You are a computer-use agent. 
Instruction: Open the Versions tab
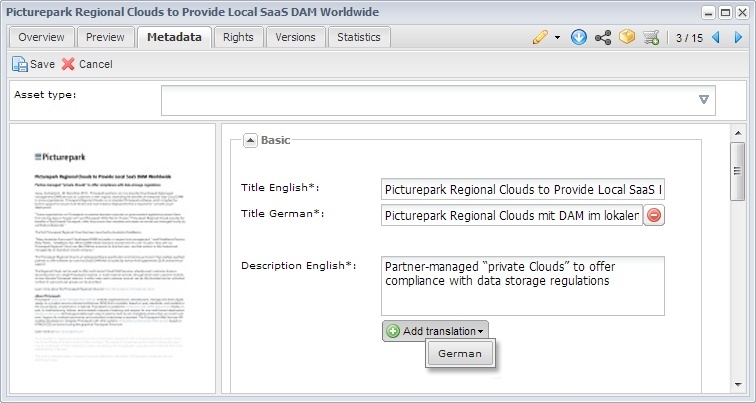295,37
